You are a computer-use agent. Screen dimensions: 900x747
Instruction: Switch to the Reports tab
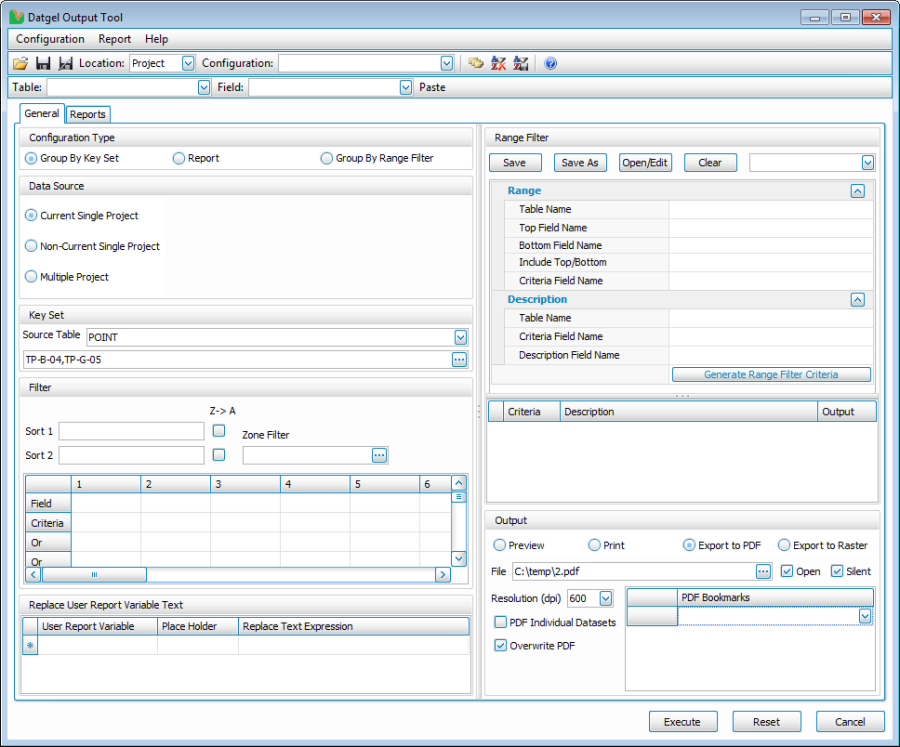(88, 115)
